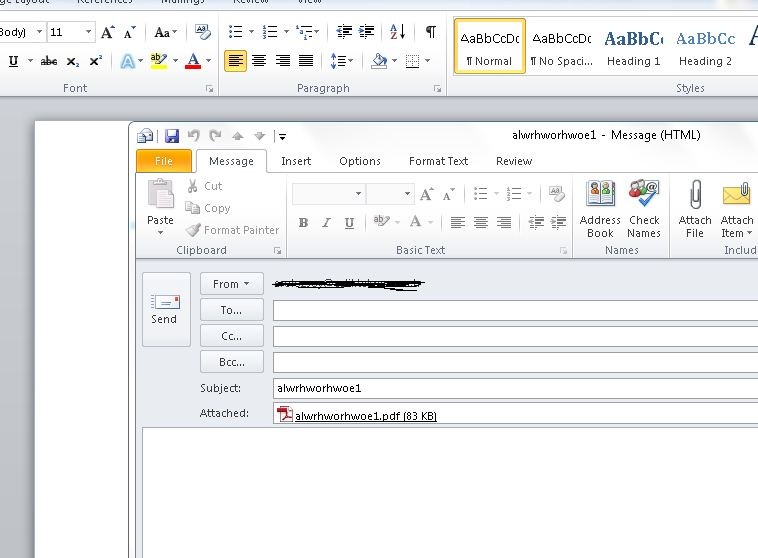
Task: Click Bullets list icon in Word ribbon
Action: (x=236, y=32)
